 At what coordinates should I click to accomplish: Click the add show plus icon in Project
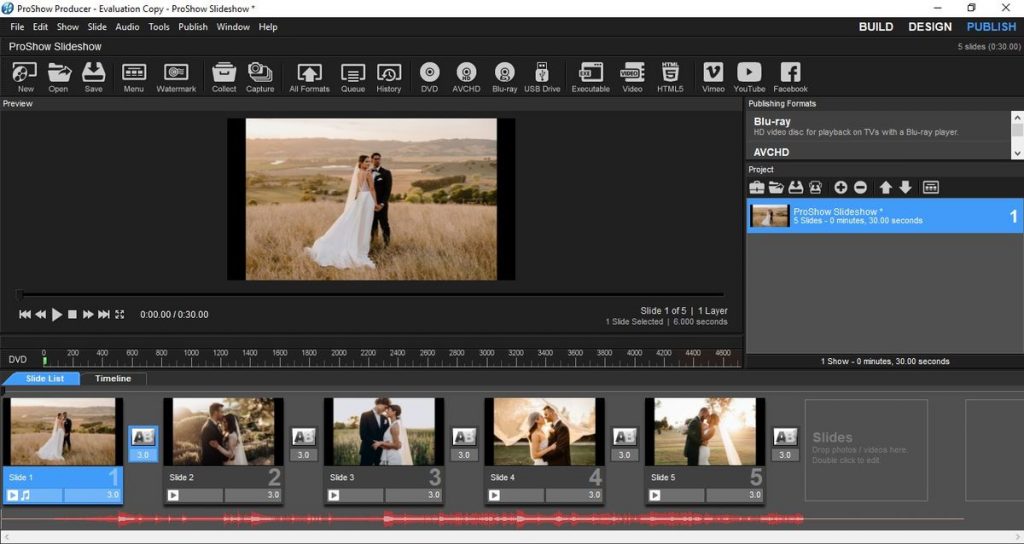pos(840,187)
